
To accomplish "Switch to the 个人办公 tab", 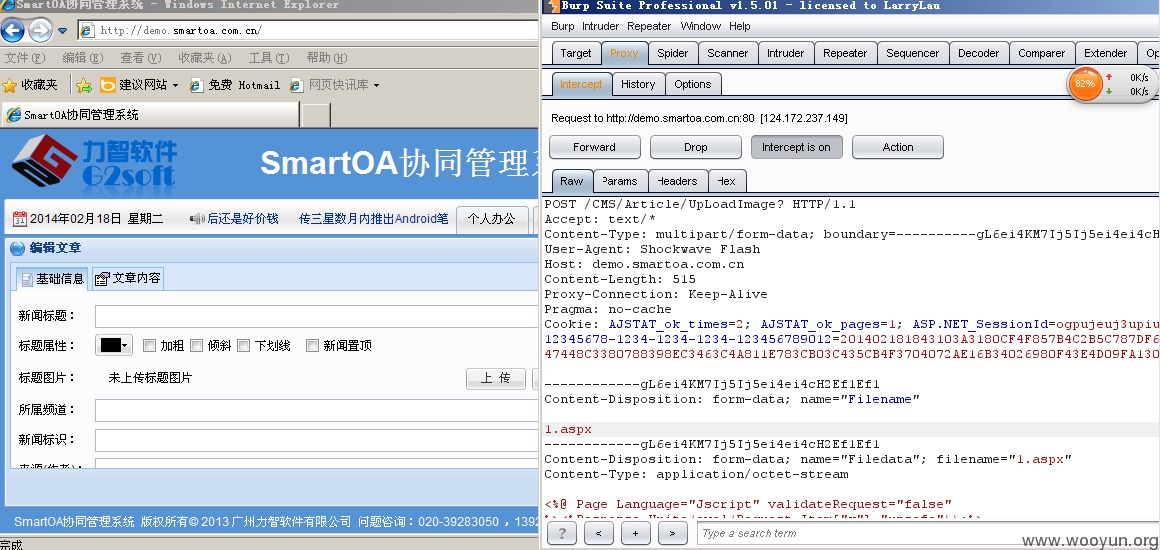I will (x=491, y=219).
